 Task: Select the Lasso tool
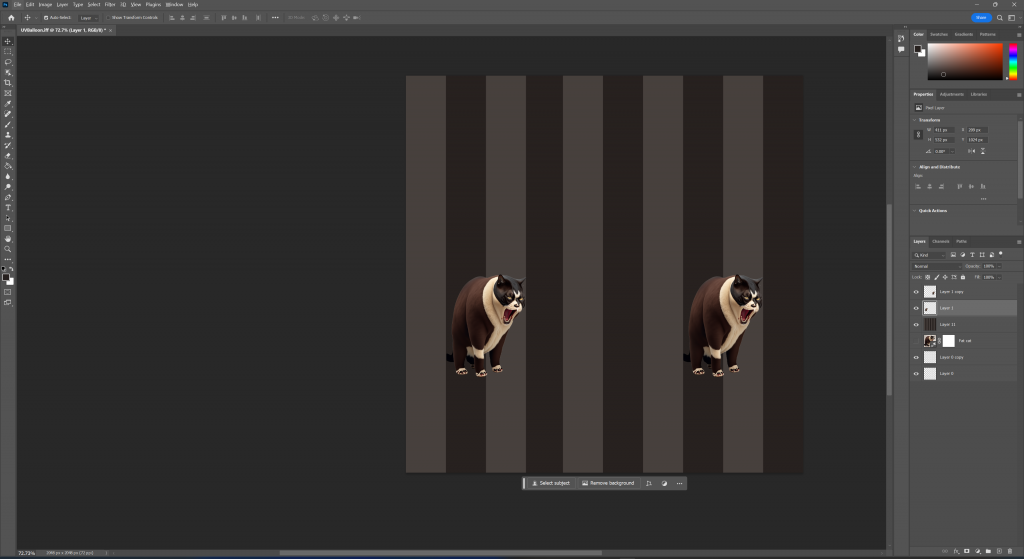pos(8,62)
